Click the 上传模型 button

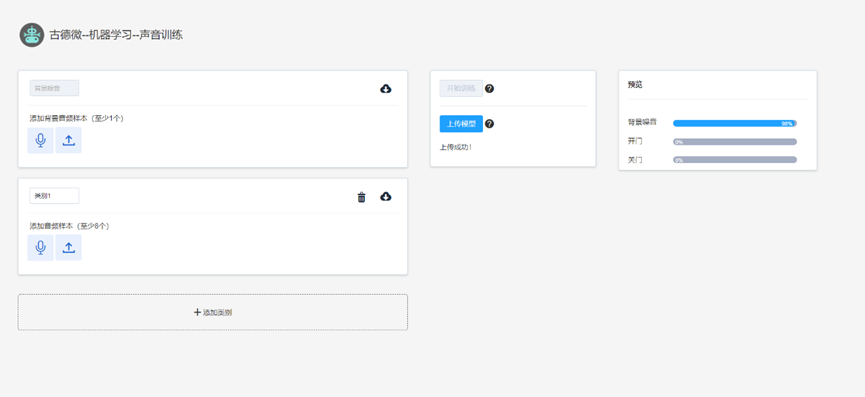pyautogui.click(x=461, y=124)
